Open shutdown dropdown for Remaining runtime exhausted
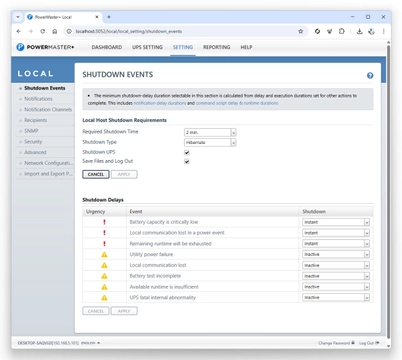The height and width of the screenshot is (360, 402). [x=336, y=244]
